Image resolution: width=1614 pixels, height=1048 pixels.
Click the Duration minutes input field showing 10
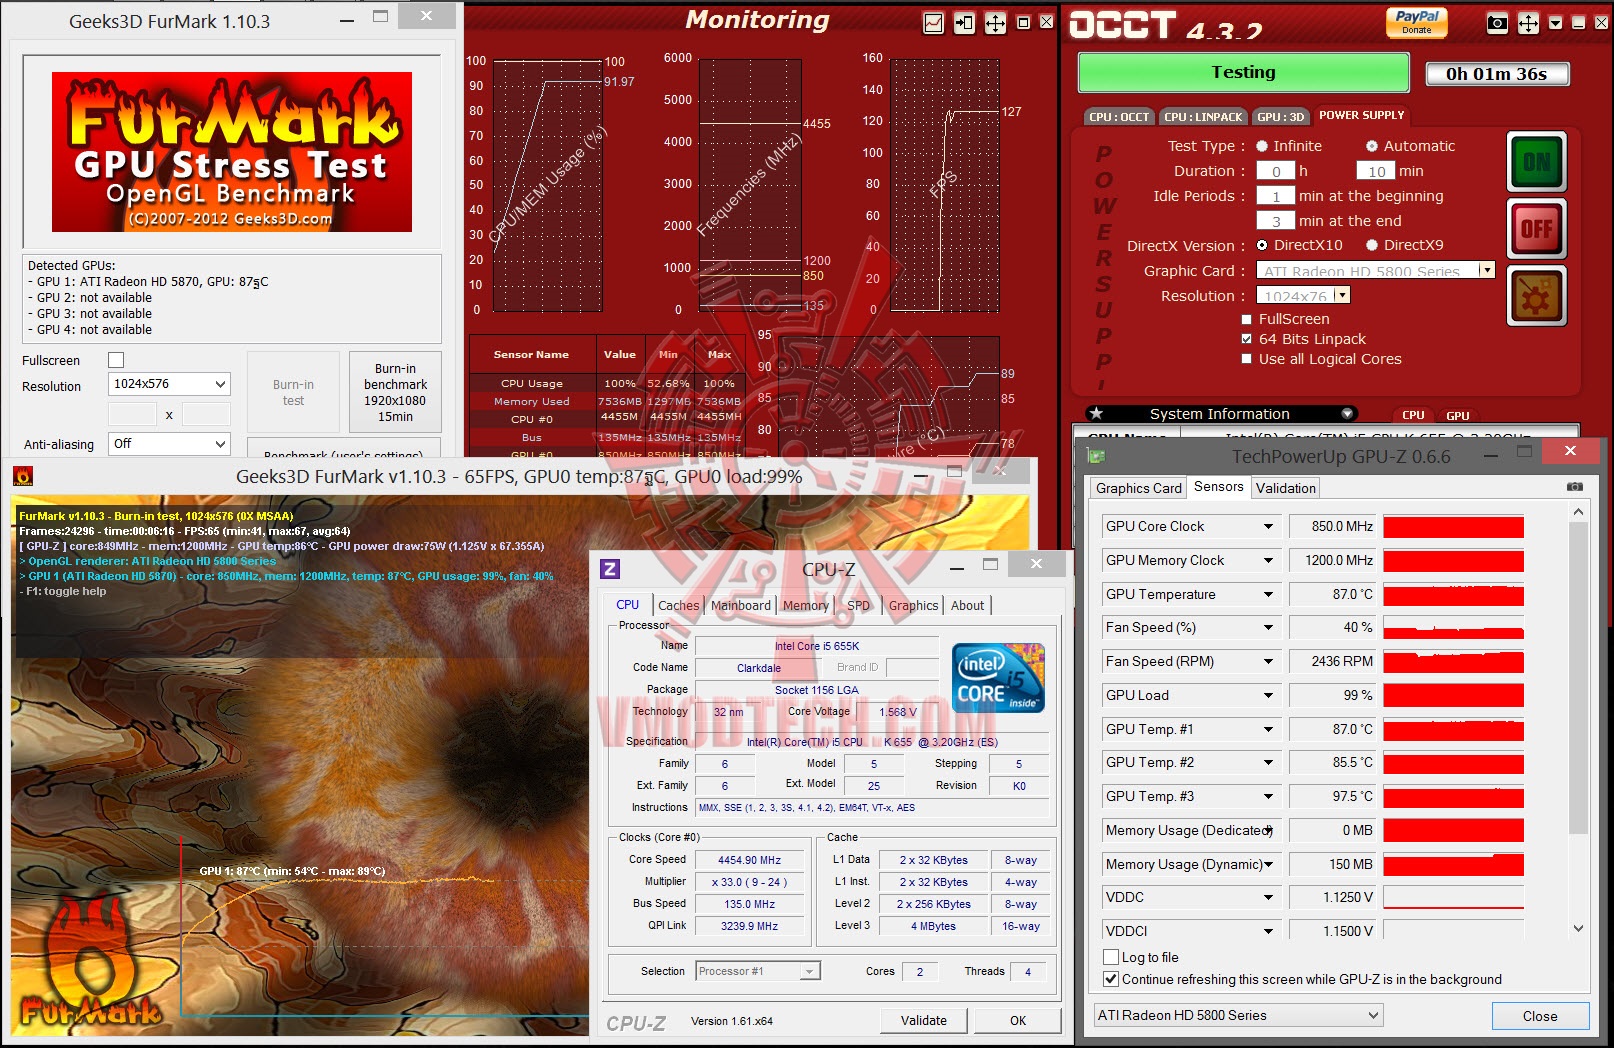[1376, 171]
